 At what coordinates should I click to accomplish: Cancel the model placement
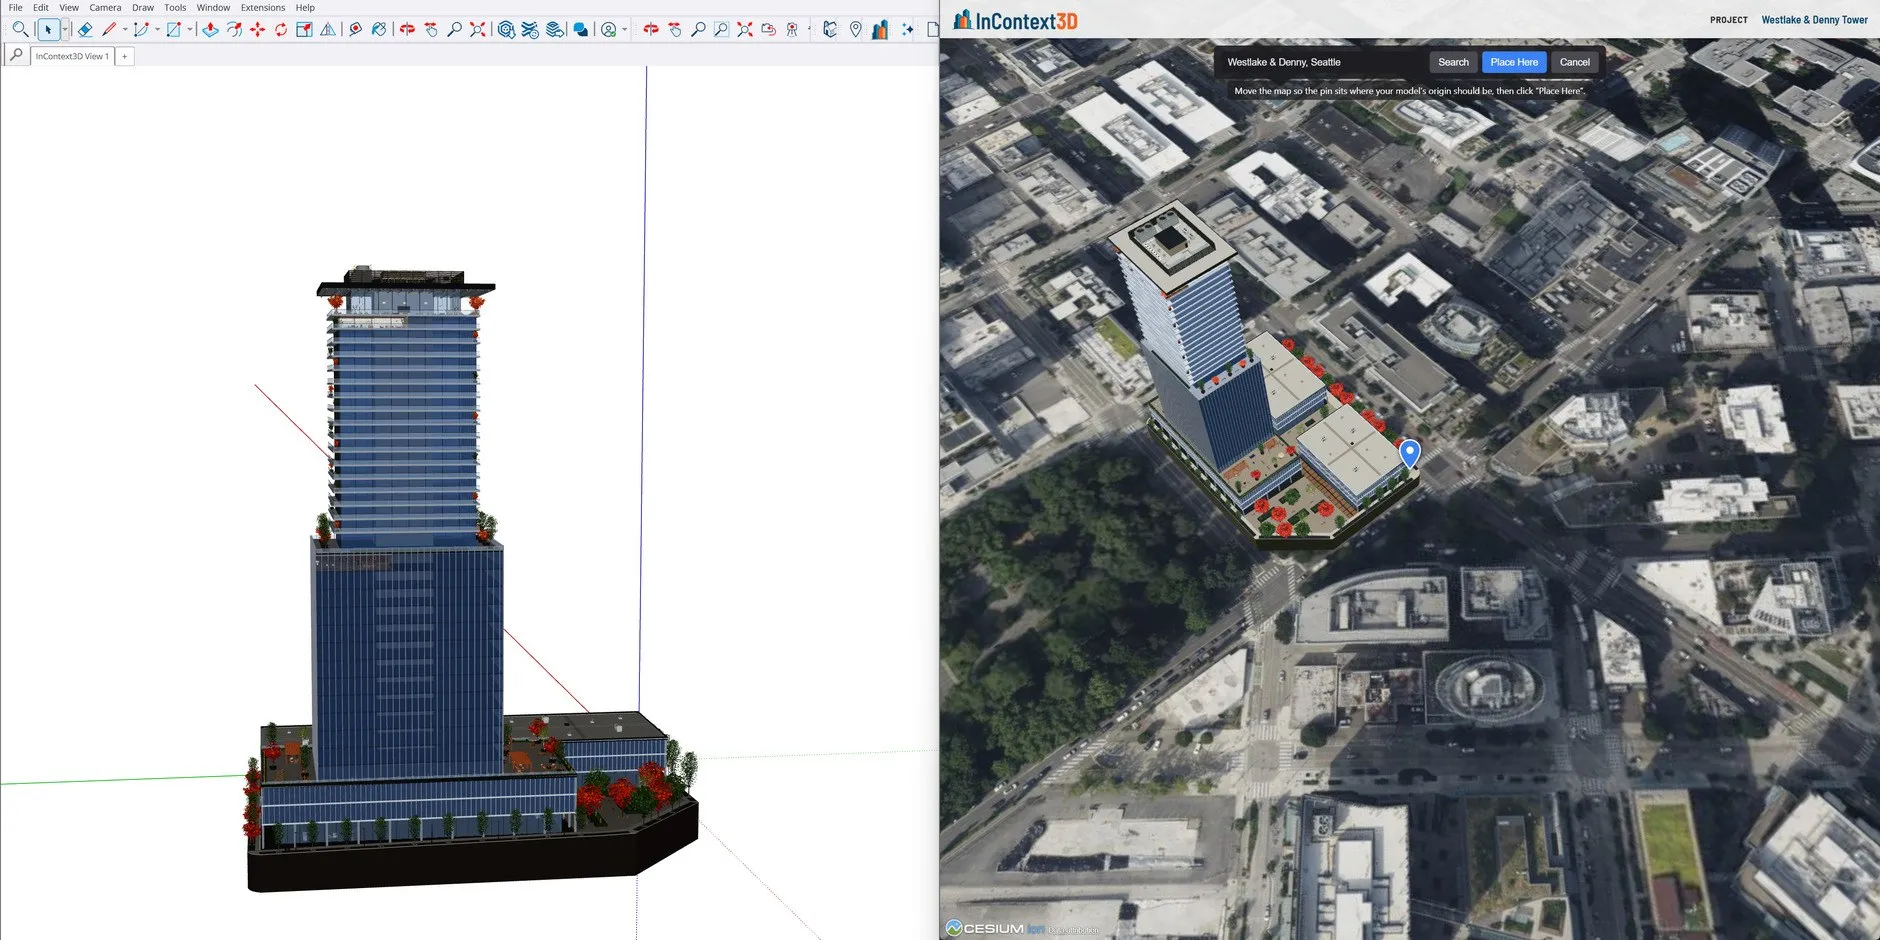coord(1575,62)
